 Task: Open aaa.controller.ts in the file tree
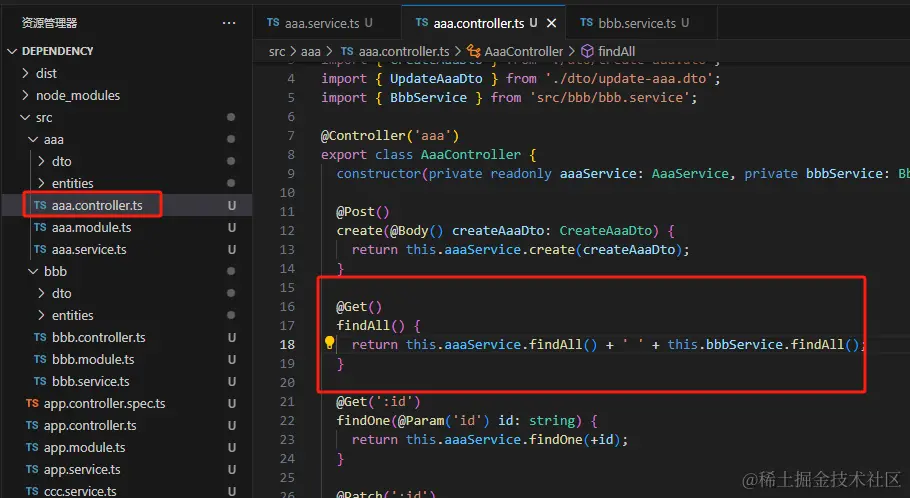tap(127, 205)
